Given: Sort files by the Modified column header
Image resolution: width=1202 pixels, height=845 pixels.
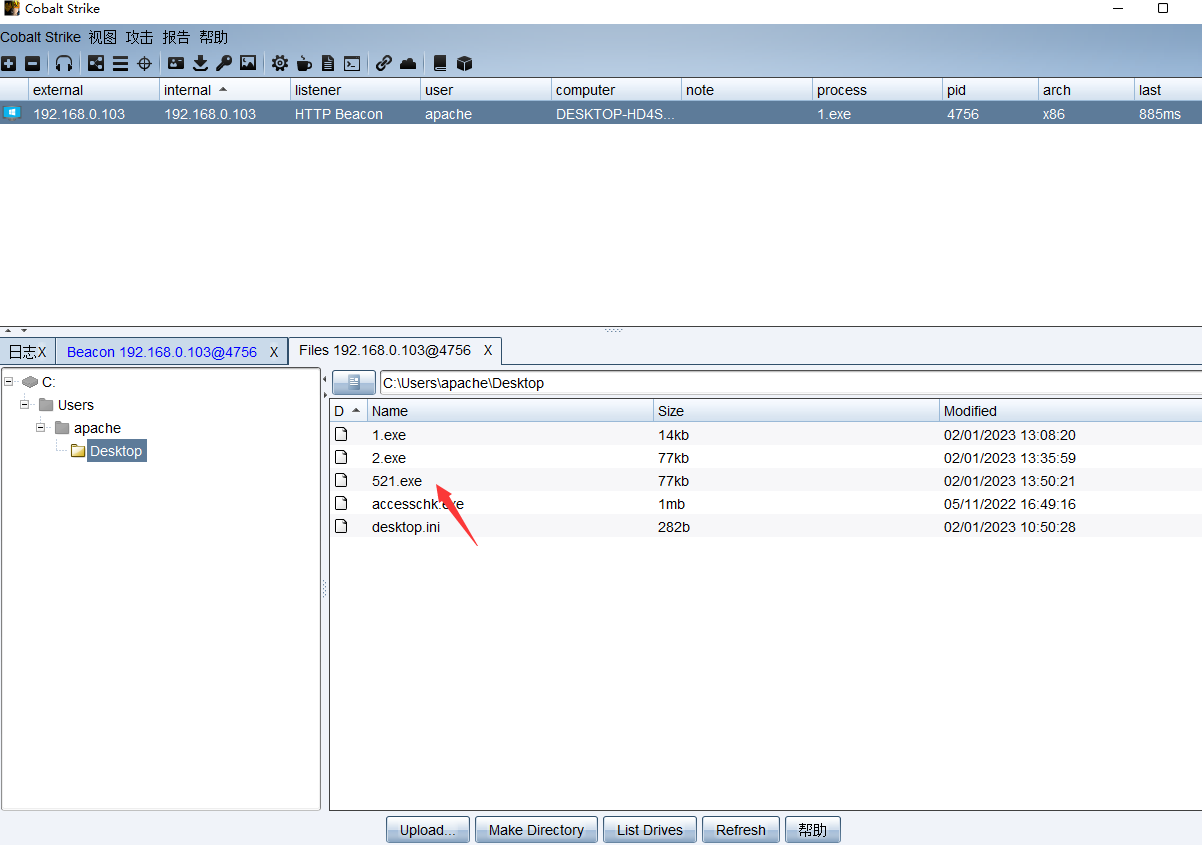Looking at the screenshot, I should (1071, 411).
